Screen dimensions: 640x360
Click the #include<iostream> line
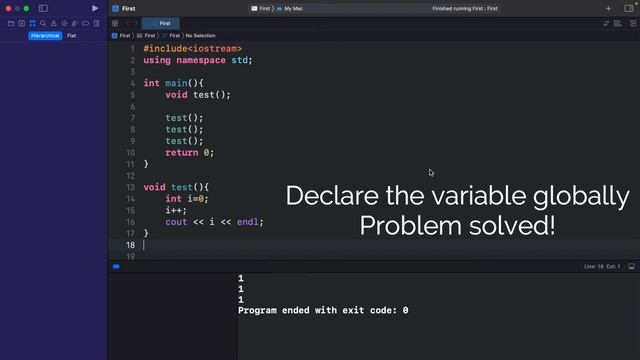[193, 49]
